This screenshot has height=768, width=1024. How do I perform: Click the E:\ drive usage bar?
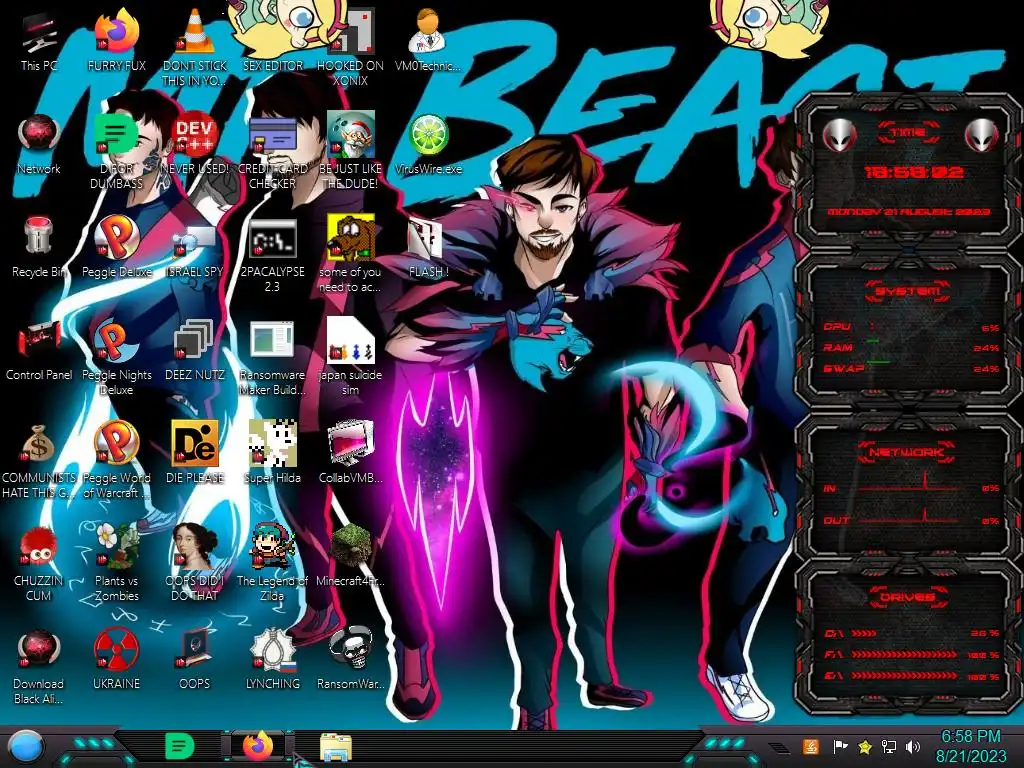click(x=904, y=676)
